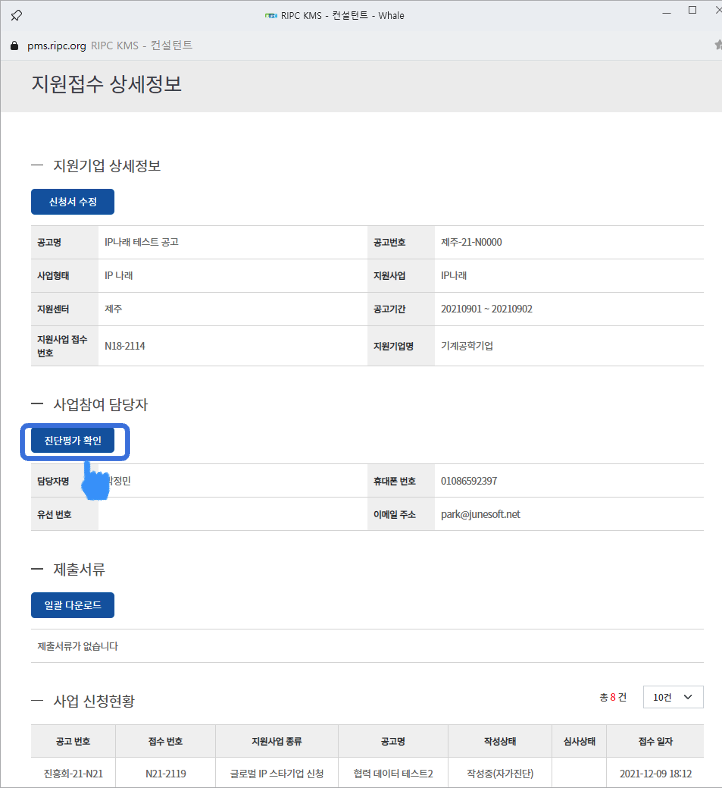Click the 일괄 다운로드 button
Viewport: 722px width, 788px height.
coord(73,605)
